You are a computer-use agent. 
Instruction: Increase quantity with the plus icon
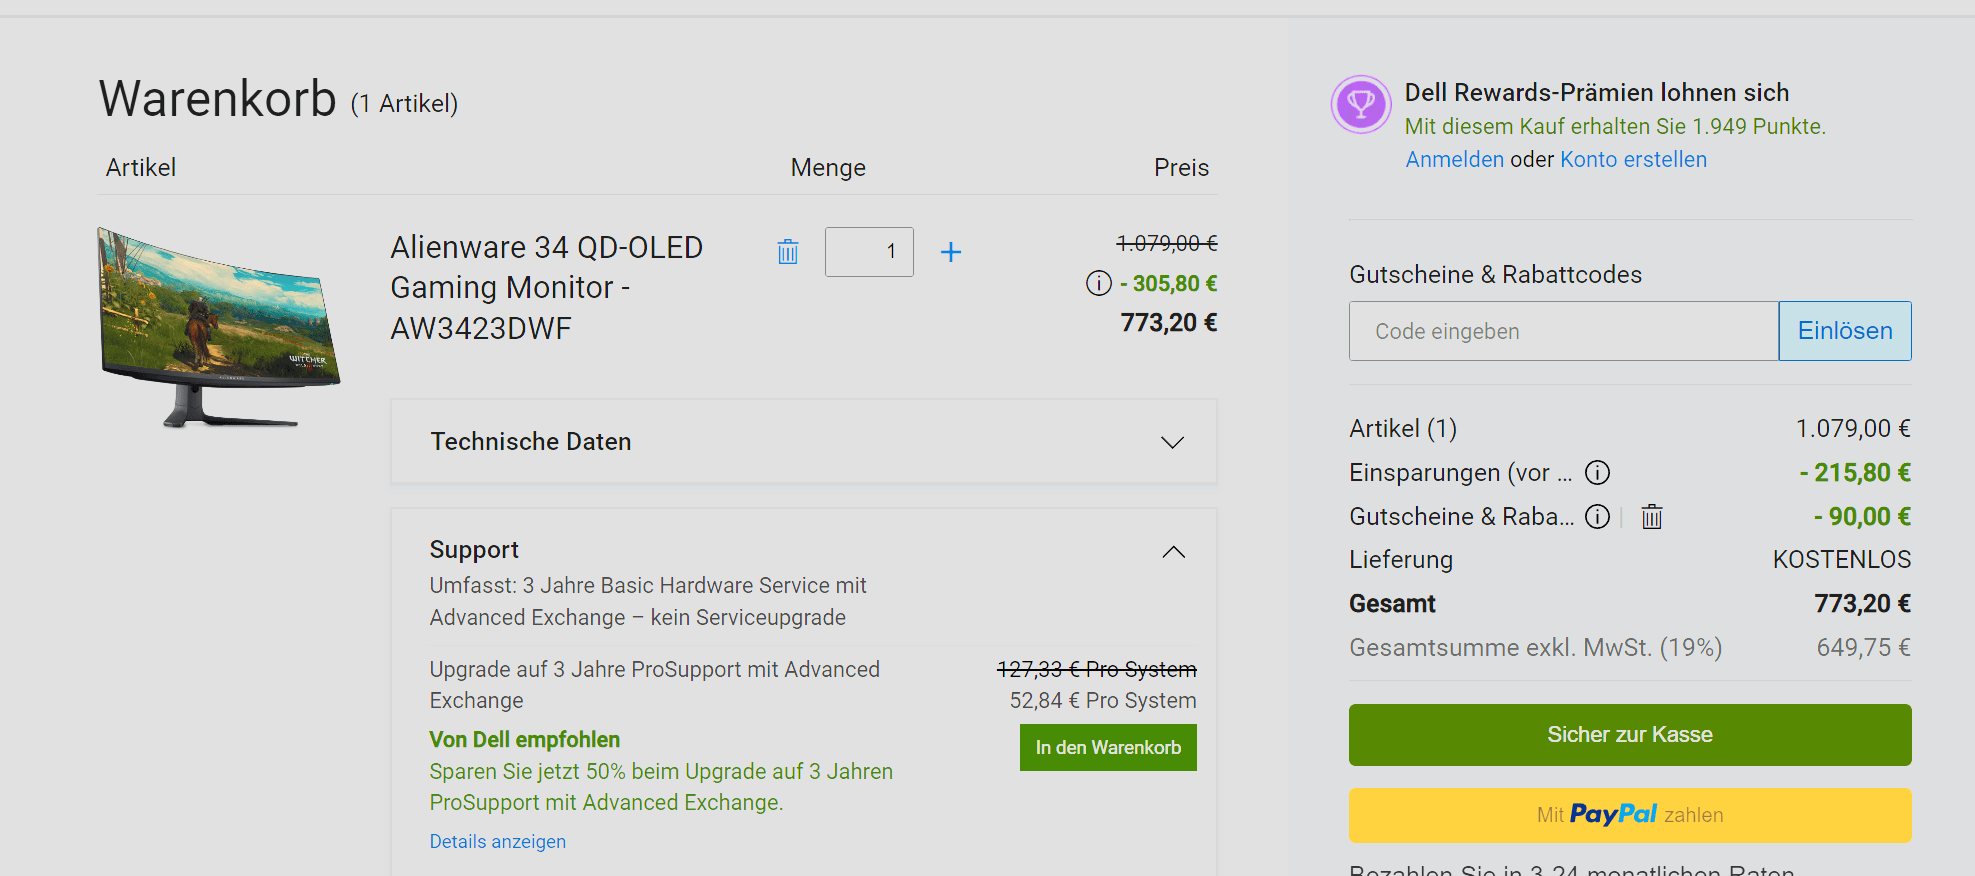pyautogui.click(x=951, y=252)
